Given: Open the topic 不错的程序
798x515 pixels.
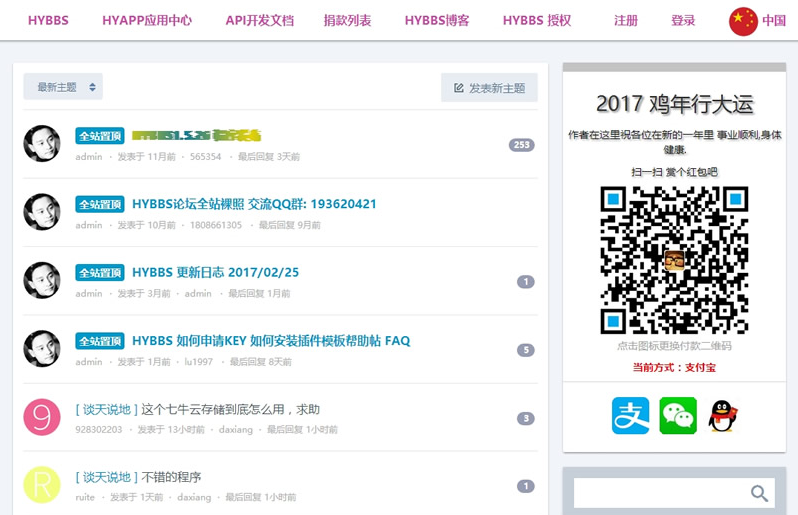Looking at the screenshot, I should click(x=171, y=477).
